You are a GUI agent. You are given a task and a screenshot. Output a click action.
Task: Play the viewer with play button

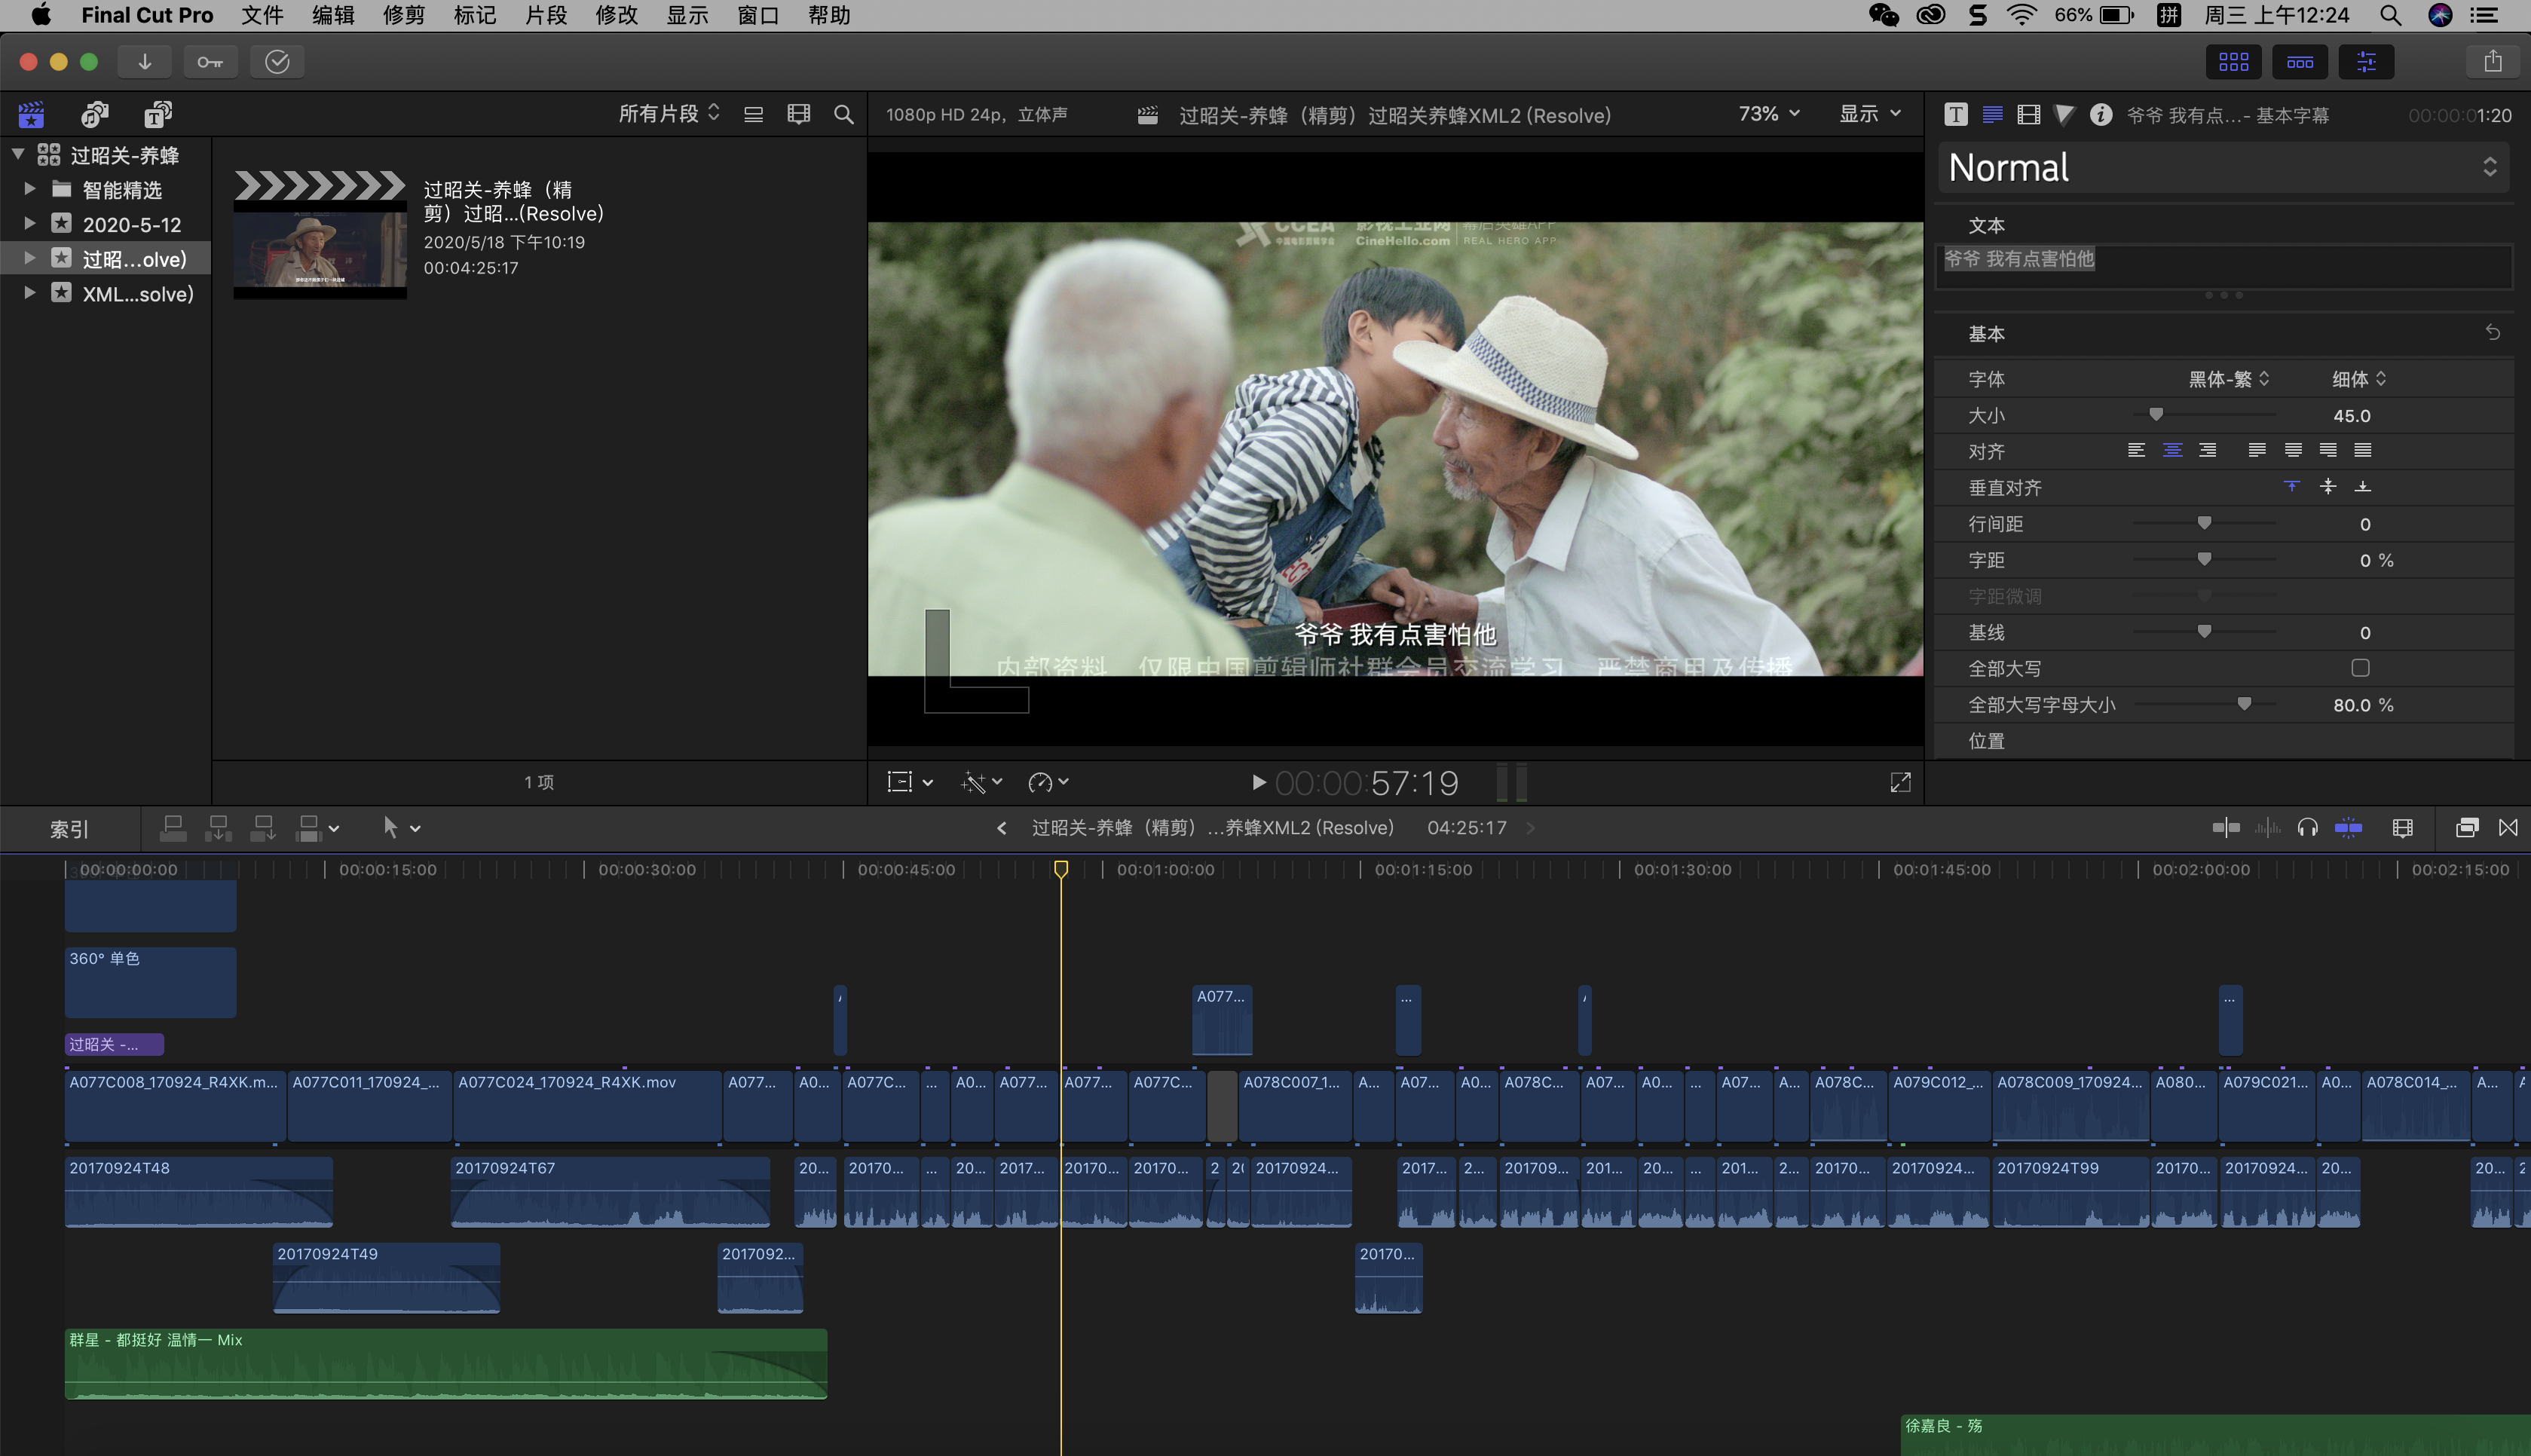[1258, 783]
